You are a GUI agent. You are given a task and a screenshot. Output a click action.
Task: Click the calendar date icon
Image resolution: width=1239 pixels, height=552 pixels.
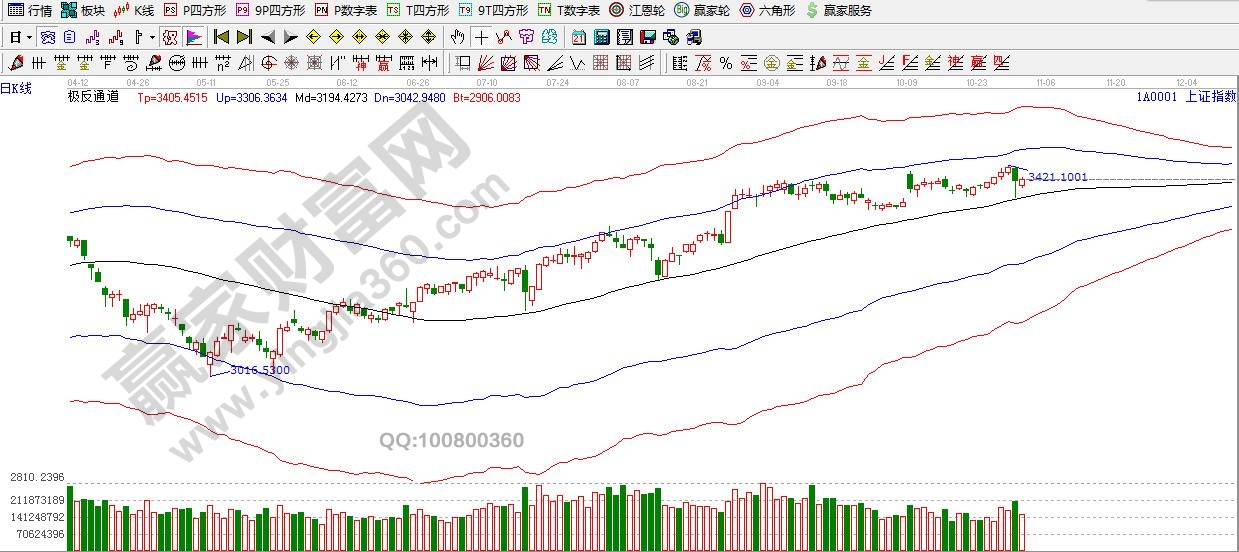pos(579,38)
